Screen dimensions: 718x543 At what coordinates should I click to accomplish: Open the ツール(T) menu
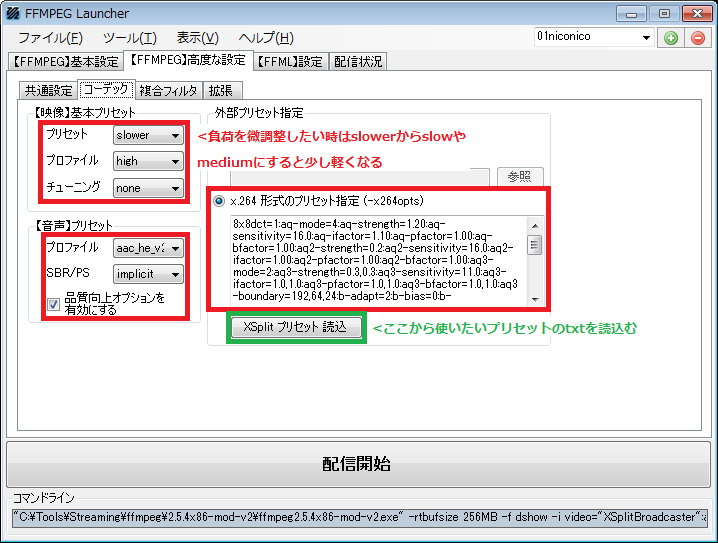click(130, 38)
